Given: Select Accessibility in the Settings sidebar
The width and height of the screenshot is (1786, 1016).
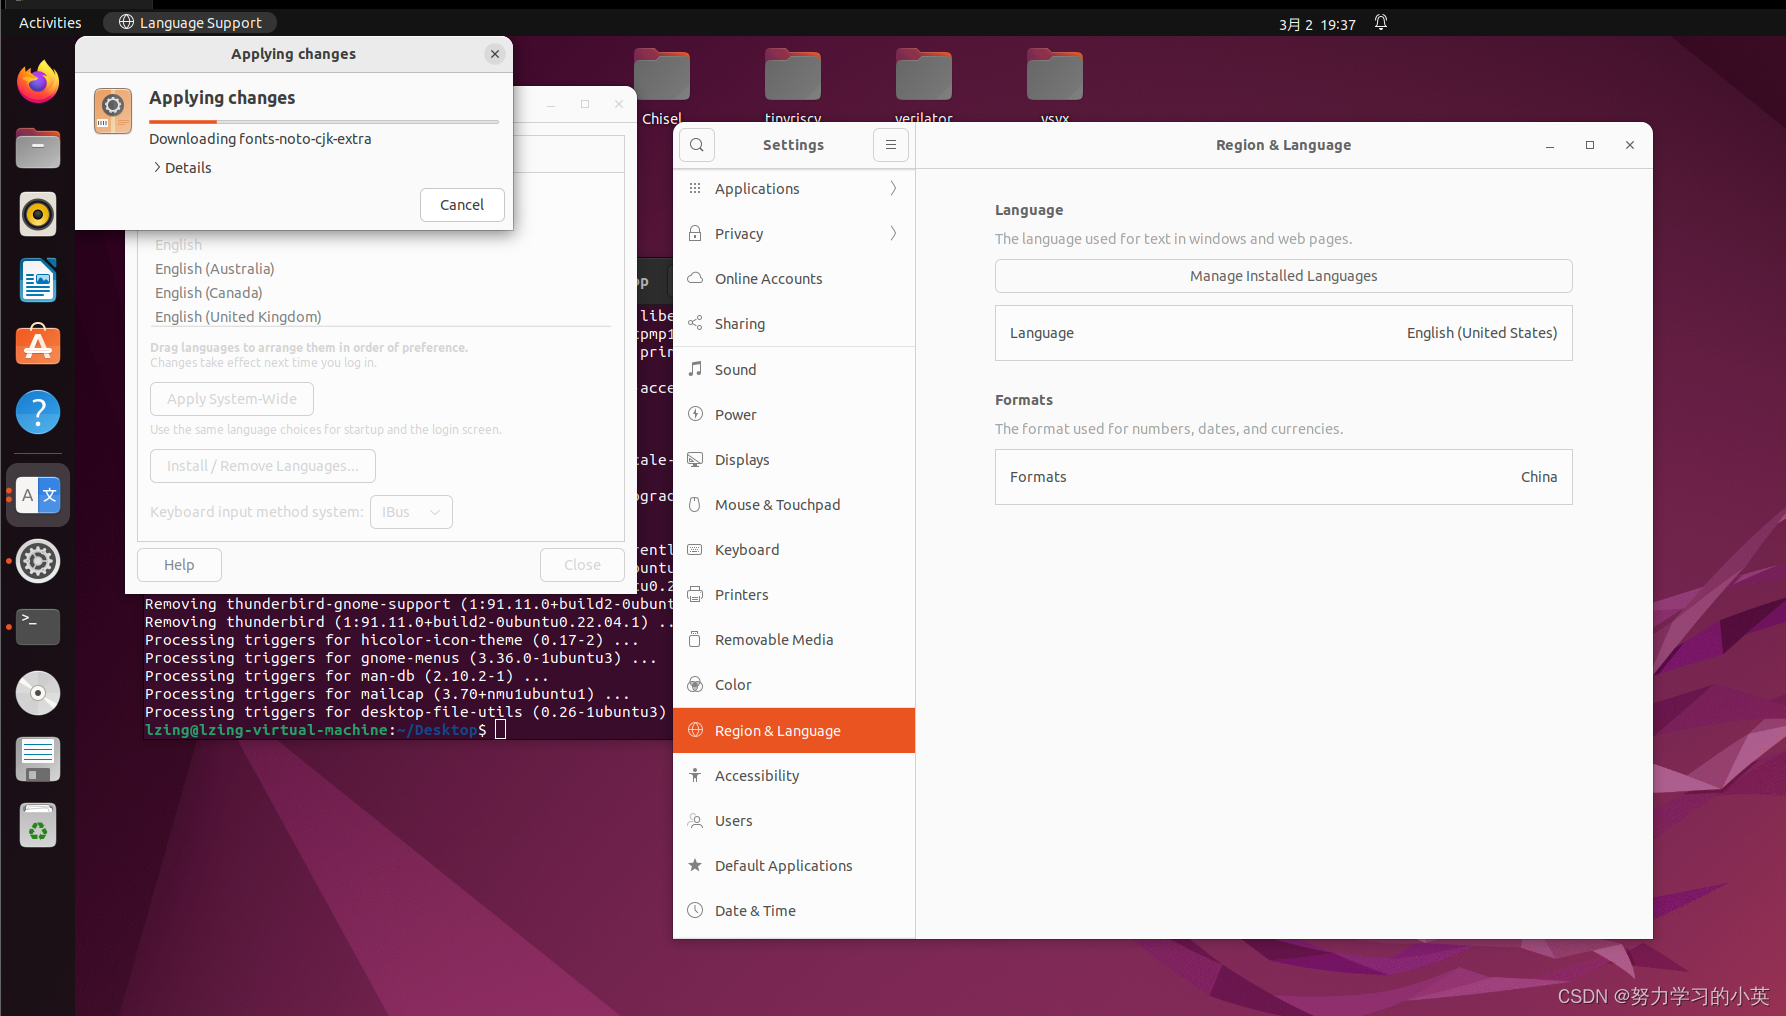Looking at the screenshot, I should tap(757, 775).
